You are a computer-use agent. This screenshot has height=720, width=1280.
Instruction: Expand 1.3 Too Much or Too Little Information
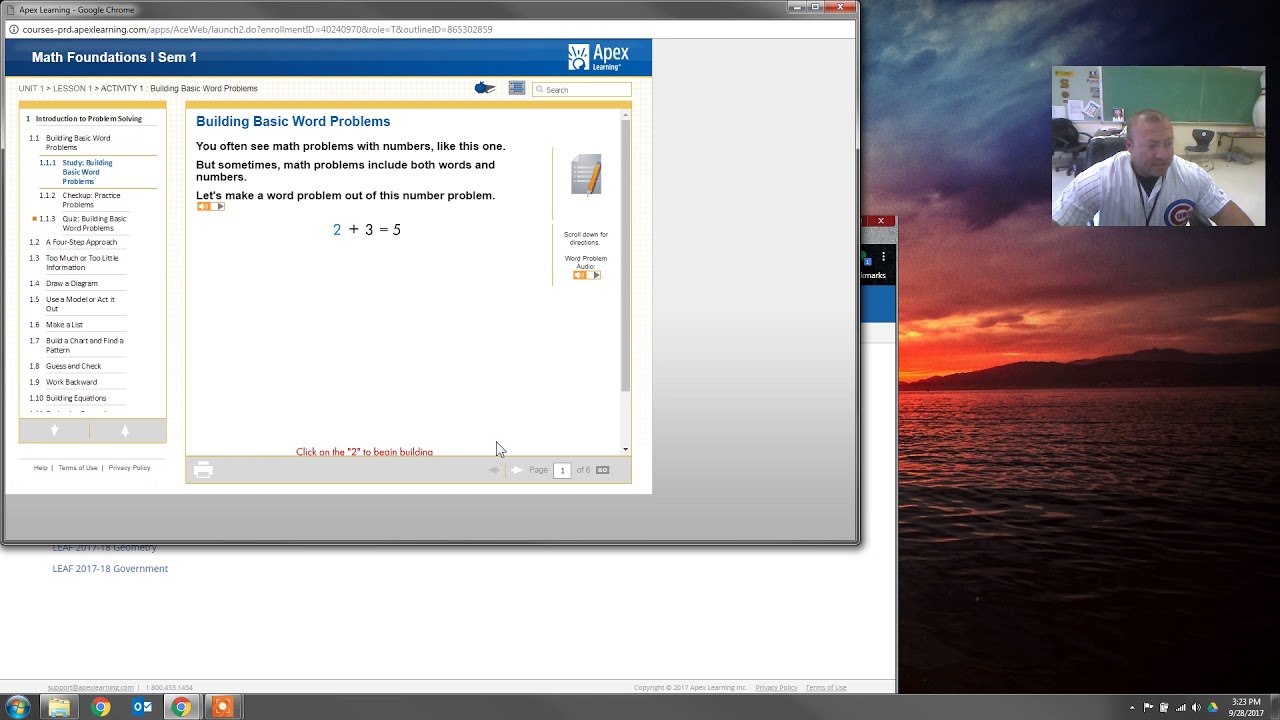pyautogui.click(x=82, y=263)
